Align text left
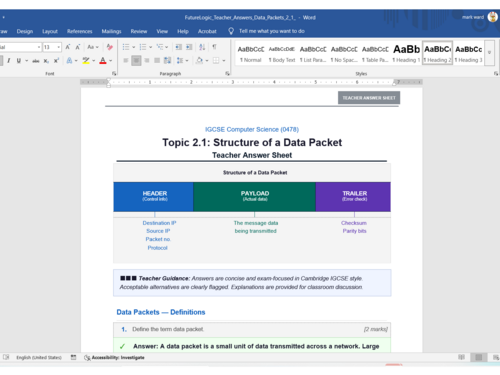Screen dimensions: 500x375 (126, 61)
